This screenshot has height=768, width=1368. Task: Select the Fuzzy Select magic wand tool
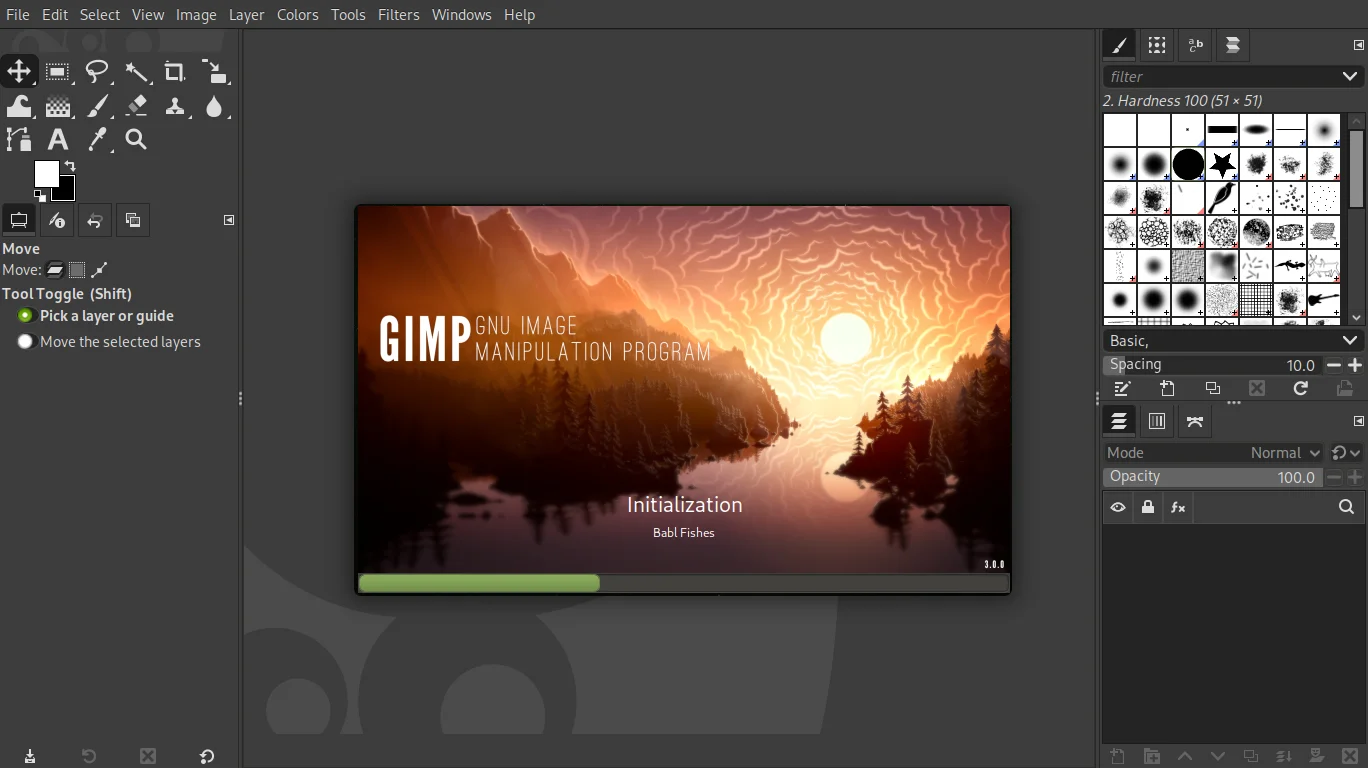(136, 71)
